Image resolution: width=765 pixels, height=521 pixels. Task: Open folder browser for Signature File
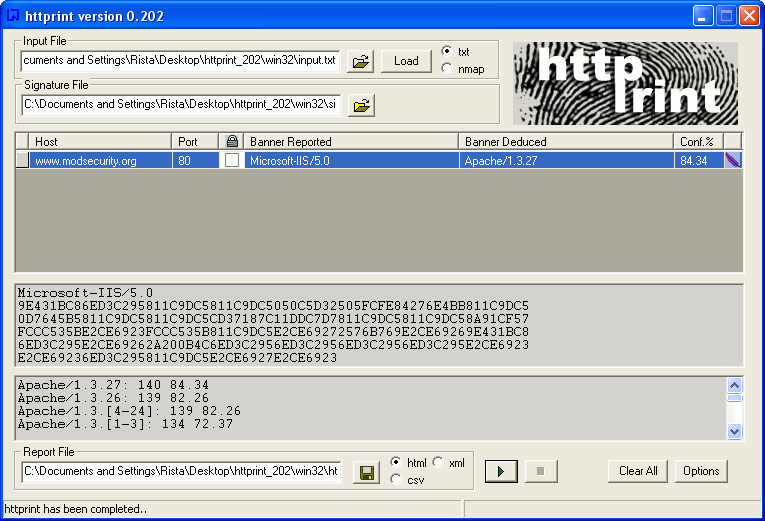361,105
